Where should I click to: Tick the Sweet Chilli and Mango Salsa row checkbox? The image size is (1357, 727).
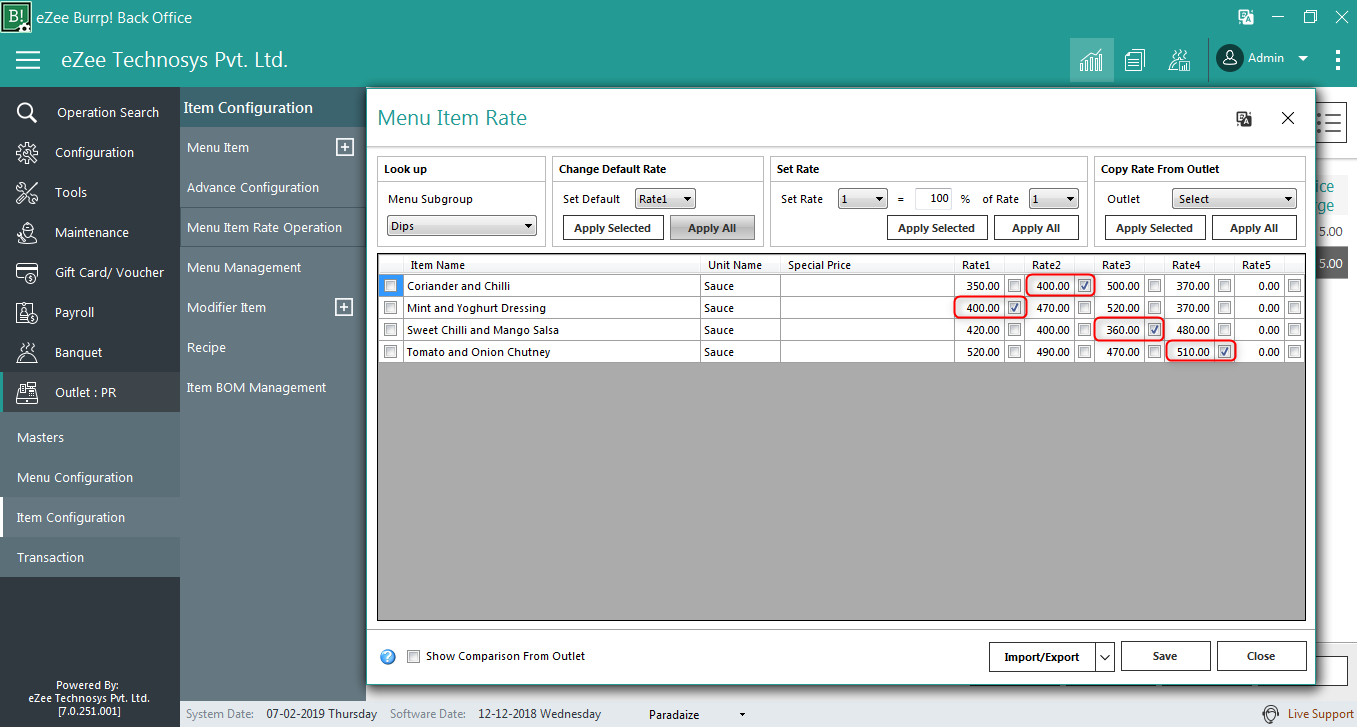pos(390,330)
